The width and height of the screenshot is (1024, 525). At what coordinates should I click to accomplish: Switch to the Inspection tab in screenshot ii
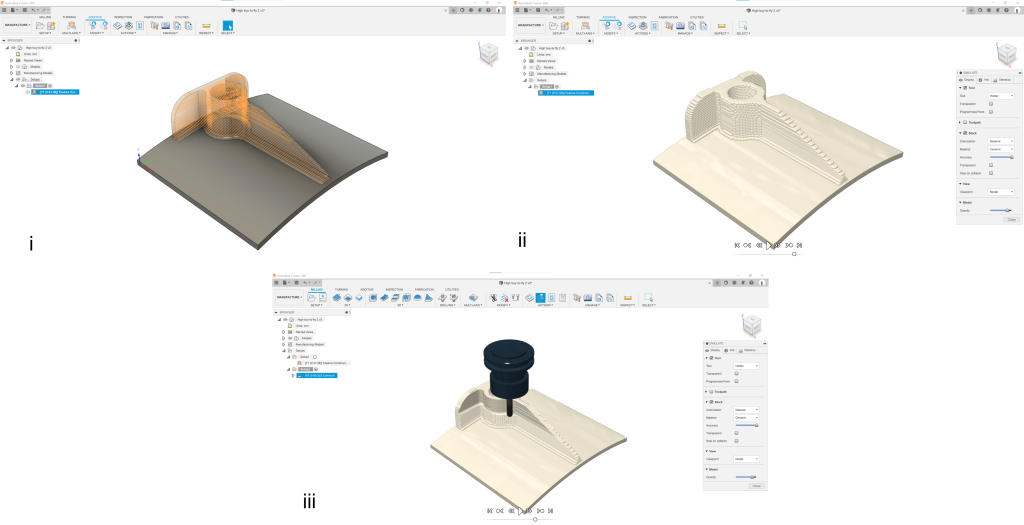(637, 17)
